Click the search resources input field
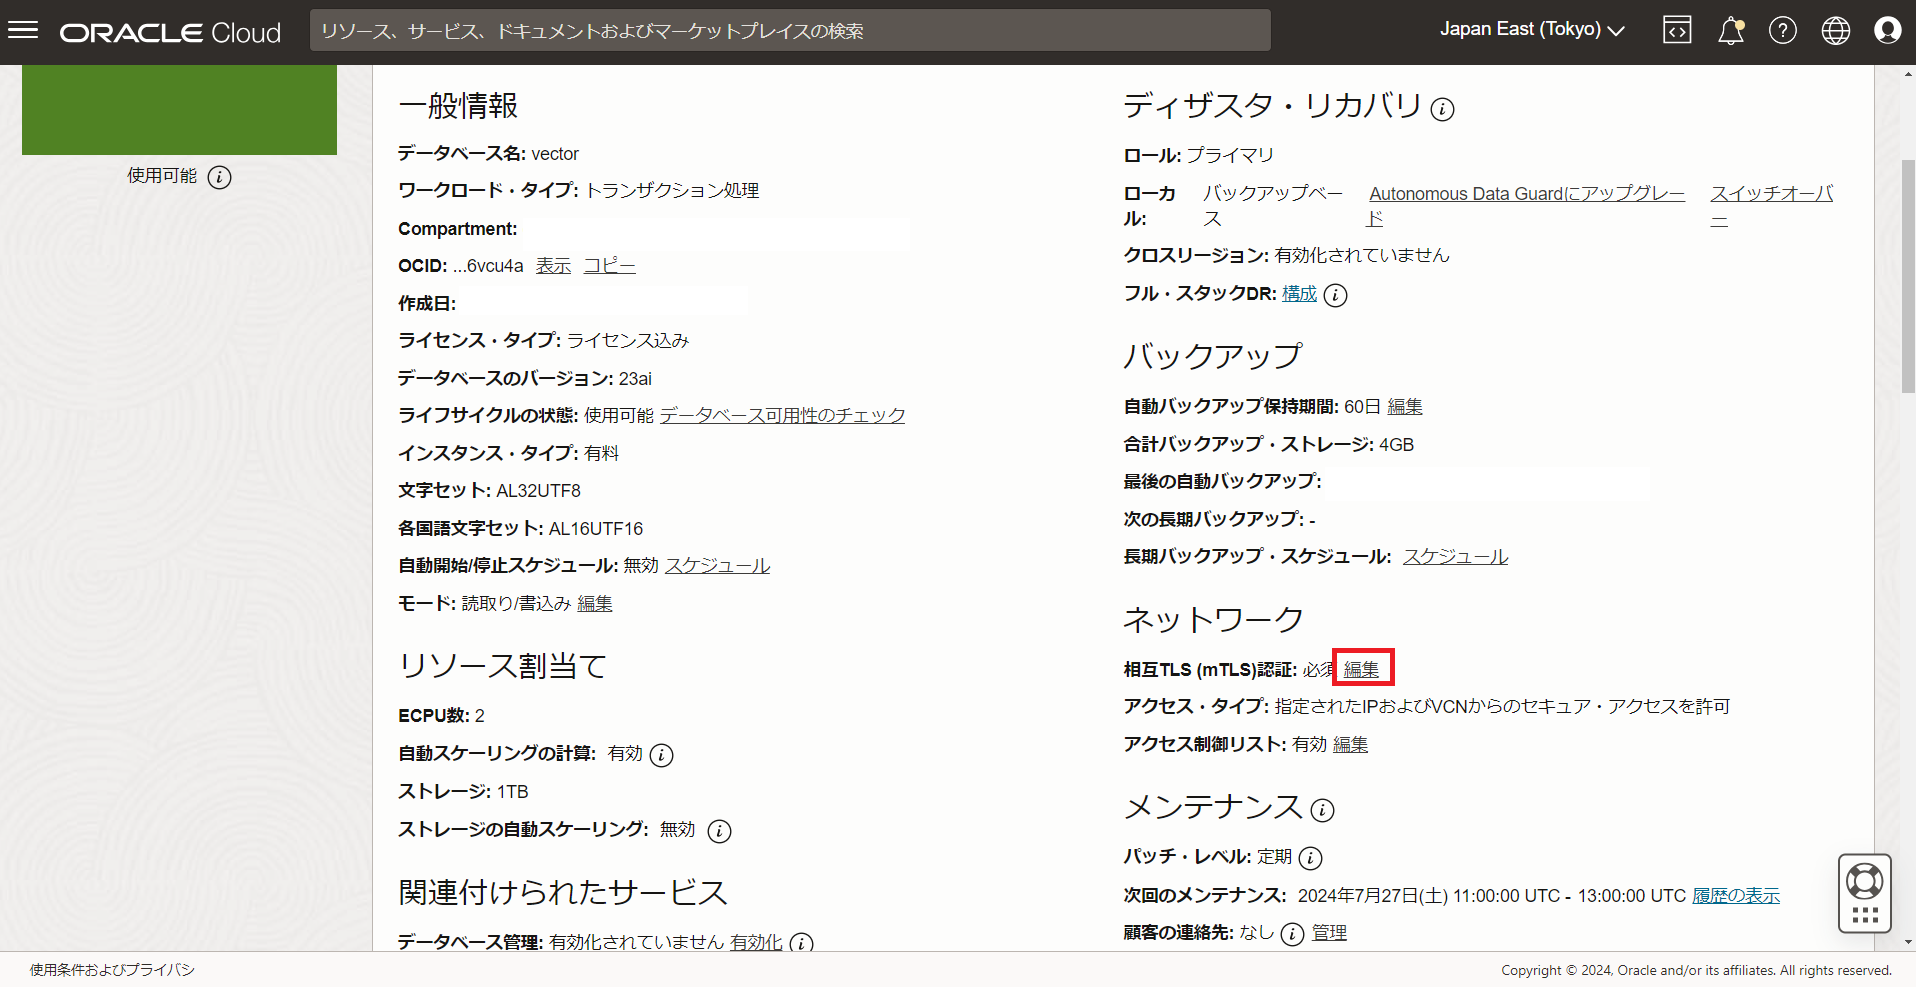 pyautogui.click(x=790, y=31)
